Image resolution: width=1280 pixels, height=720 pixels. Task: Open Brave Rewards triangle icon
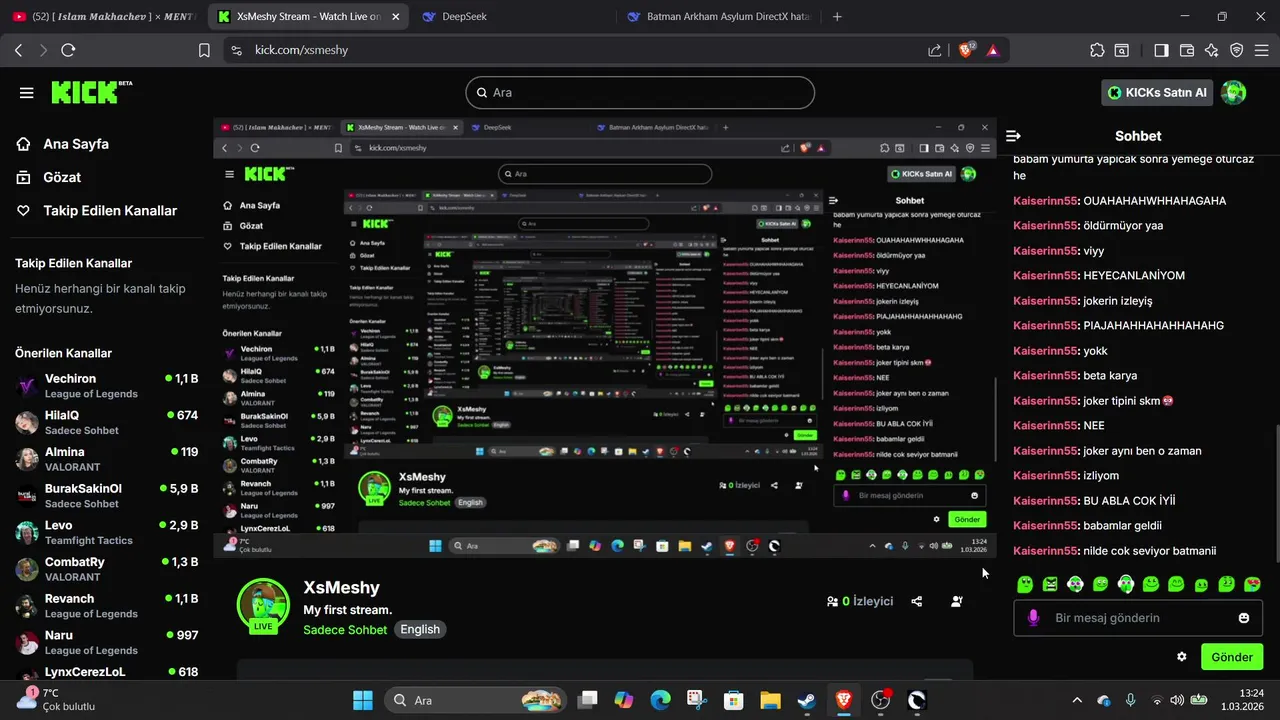coord(993,50)
